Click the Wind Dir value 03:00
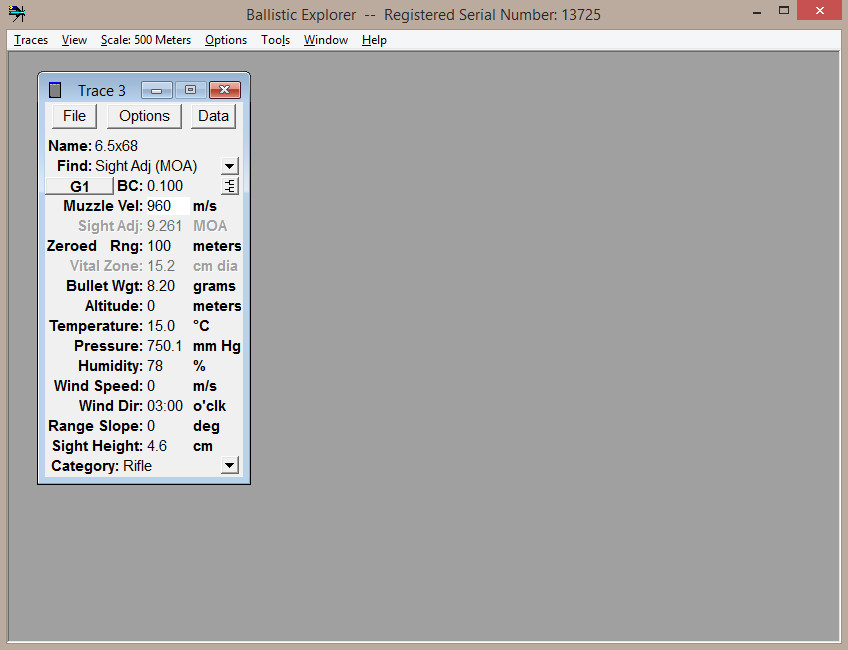This screenshot has height=650, width=848. point(165,406)
